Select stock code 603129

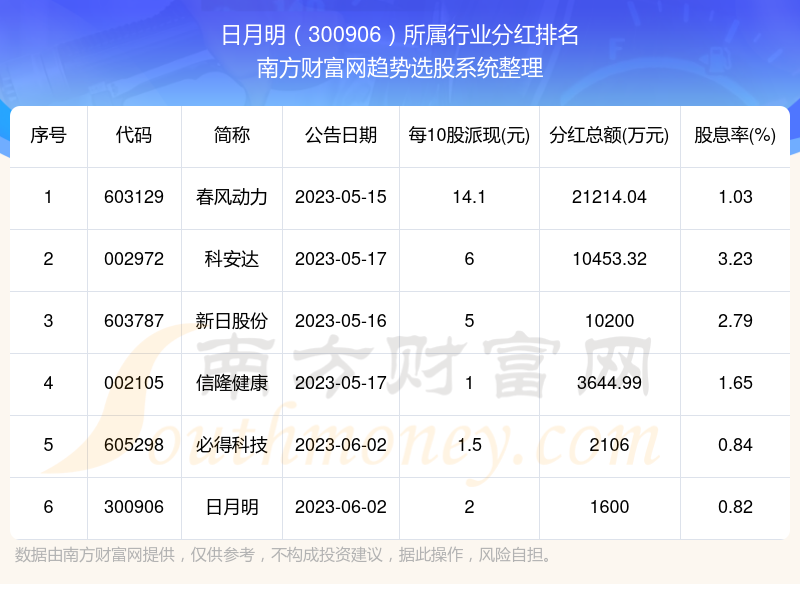point(134,197)
